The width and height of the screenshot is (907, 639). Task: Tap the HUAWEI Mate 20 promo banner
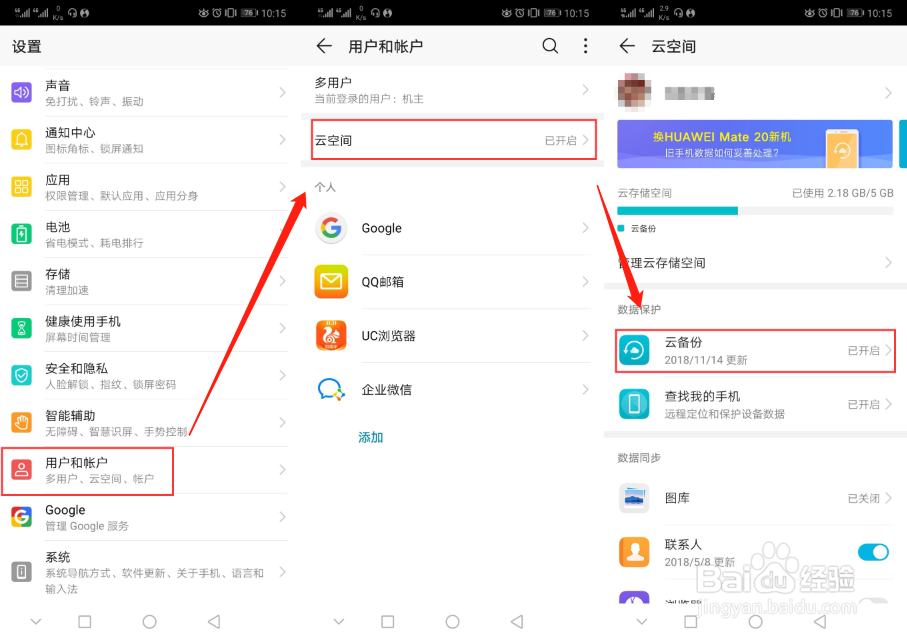point(755,144)
